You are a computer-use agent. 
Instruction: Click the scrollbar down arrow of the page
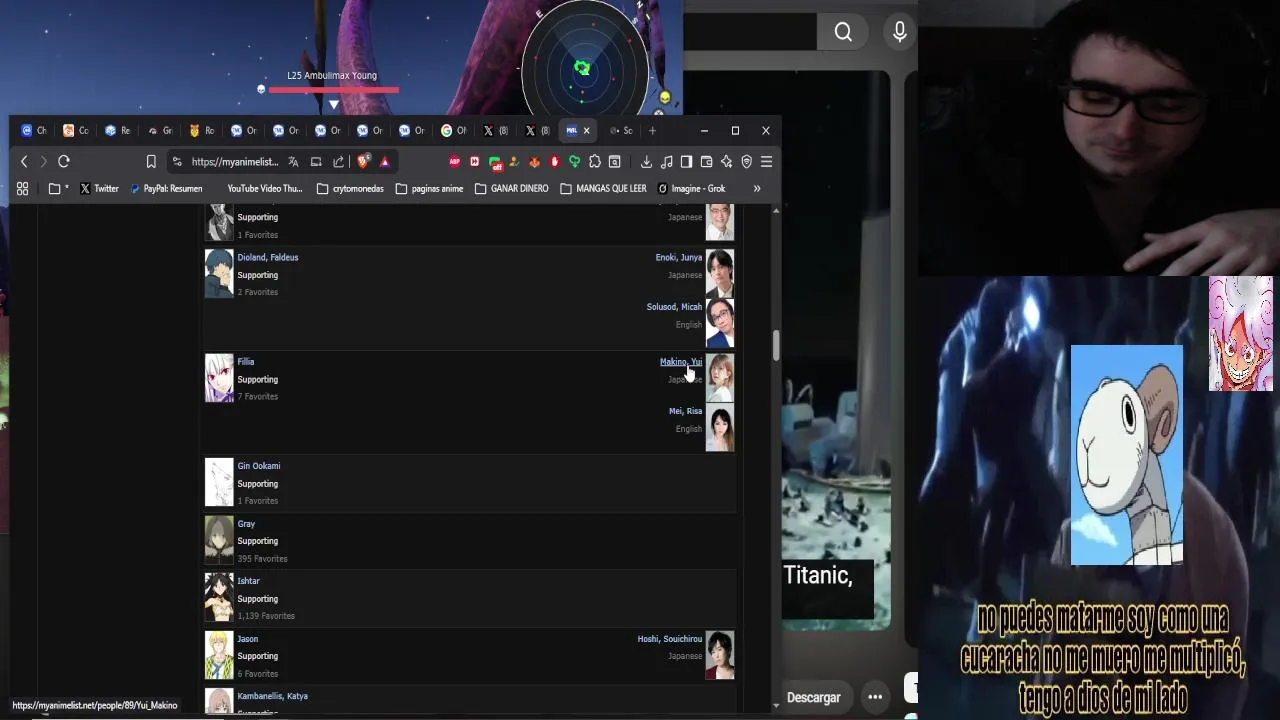tap(776, 705)
